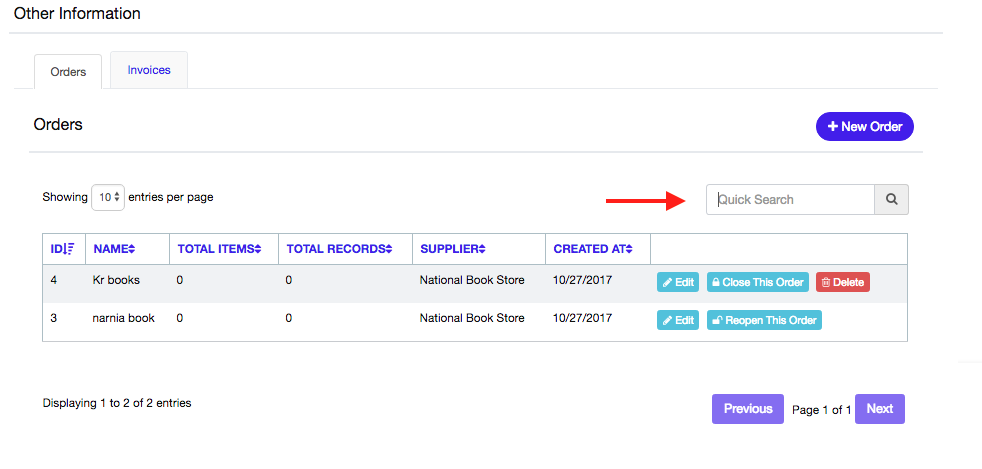
Task: Focus the Quick Search input field
Action: pyautogui.click(x=790, y=199)
